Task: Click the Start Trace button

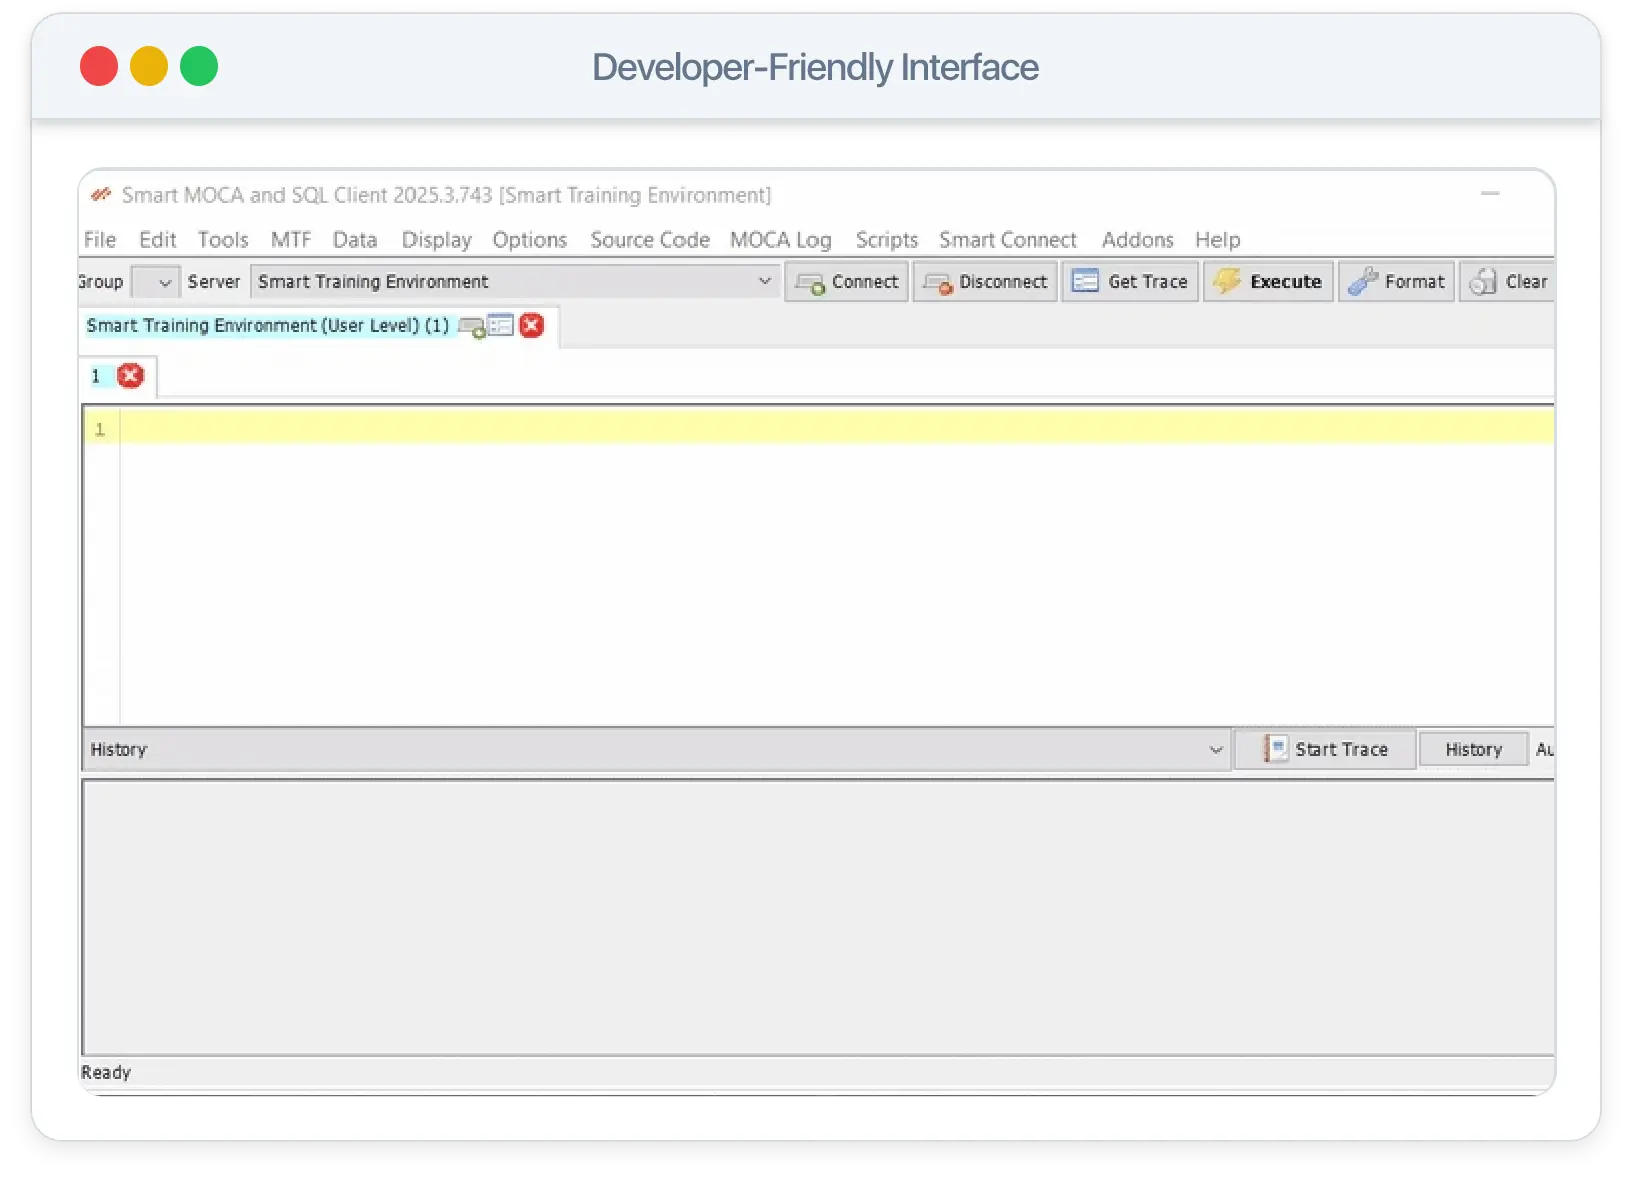Action: point(1325,750)
